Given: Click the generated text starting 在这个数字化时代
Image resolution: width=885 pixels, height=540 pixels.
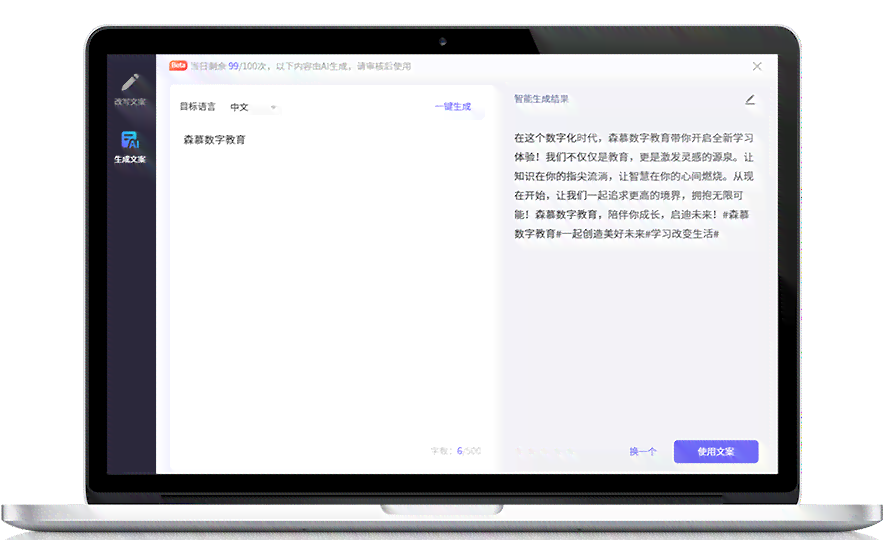Looking at the screenshot, I should [x=633, y=186].
